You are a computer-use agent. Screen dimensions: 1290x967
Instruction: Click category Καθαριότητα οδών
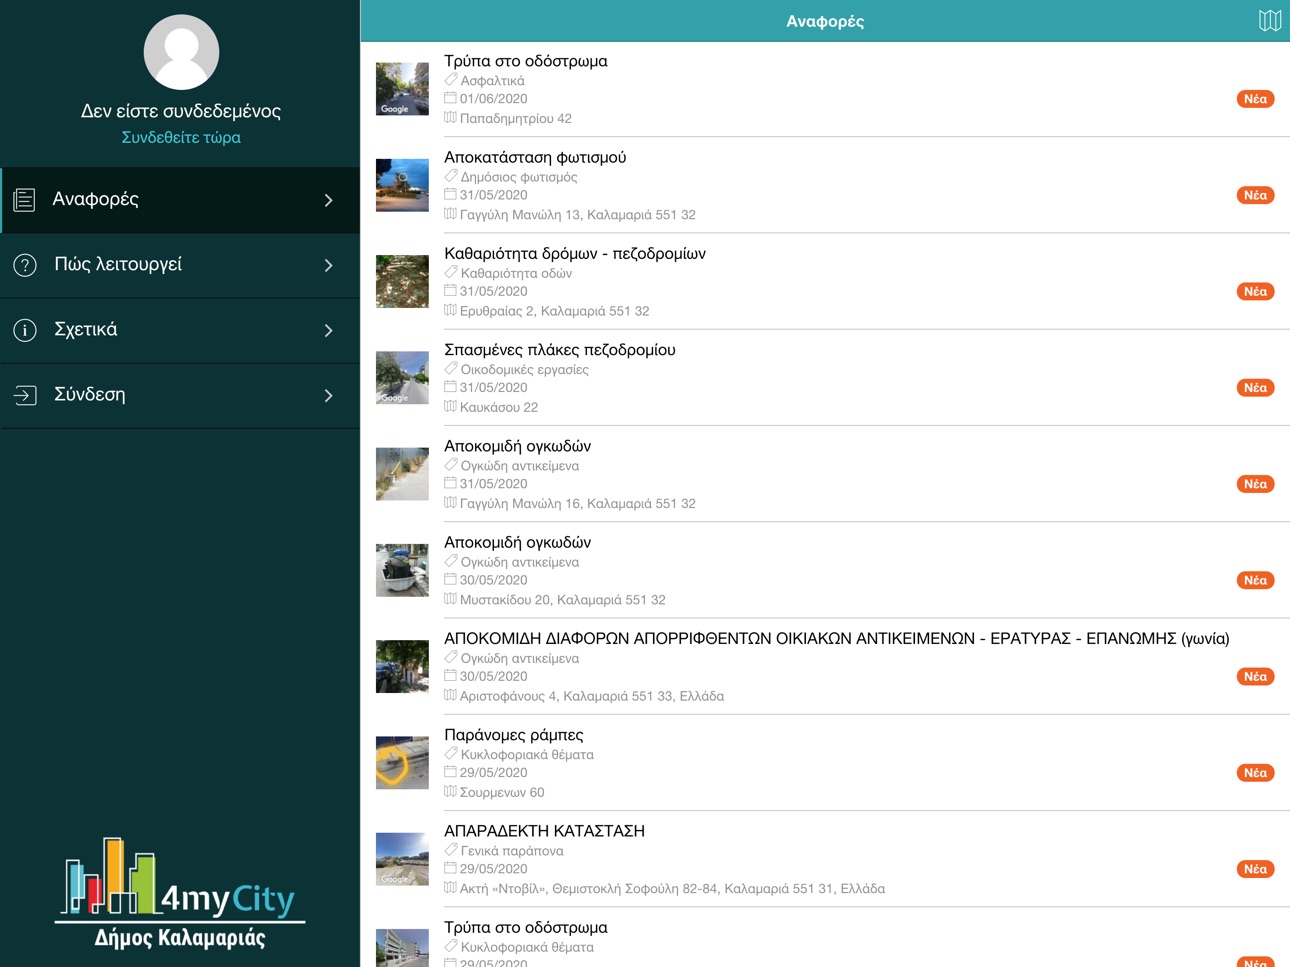(516, 273)
